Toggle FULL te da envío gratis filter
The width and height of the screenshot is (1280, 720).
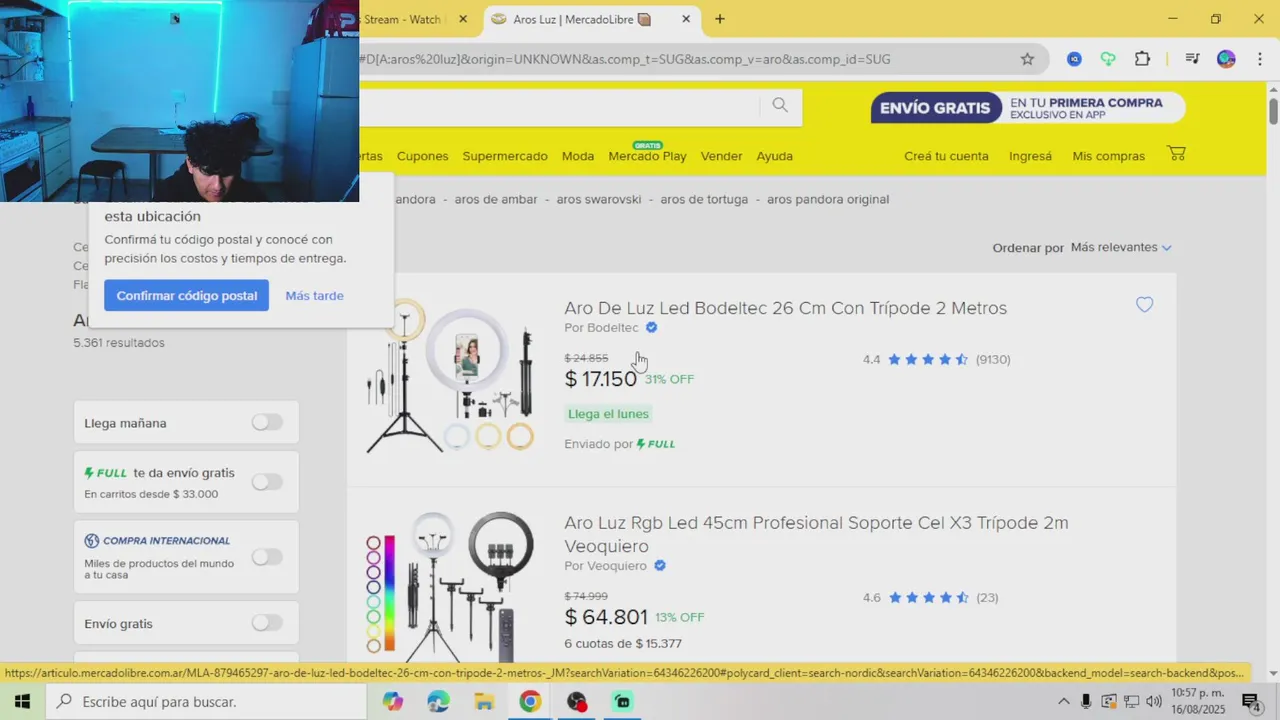pos(267,482)
